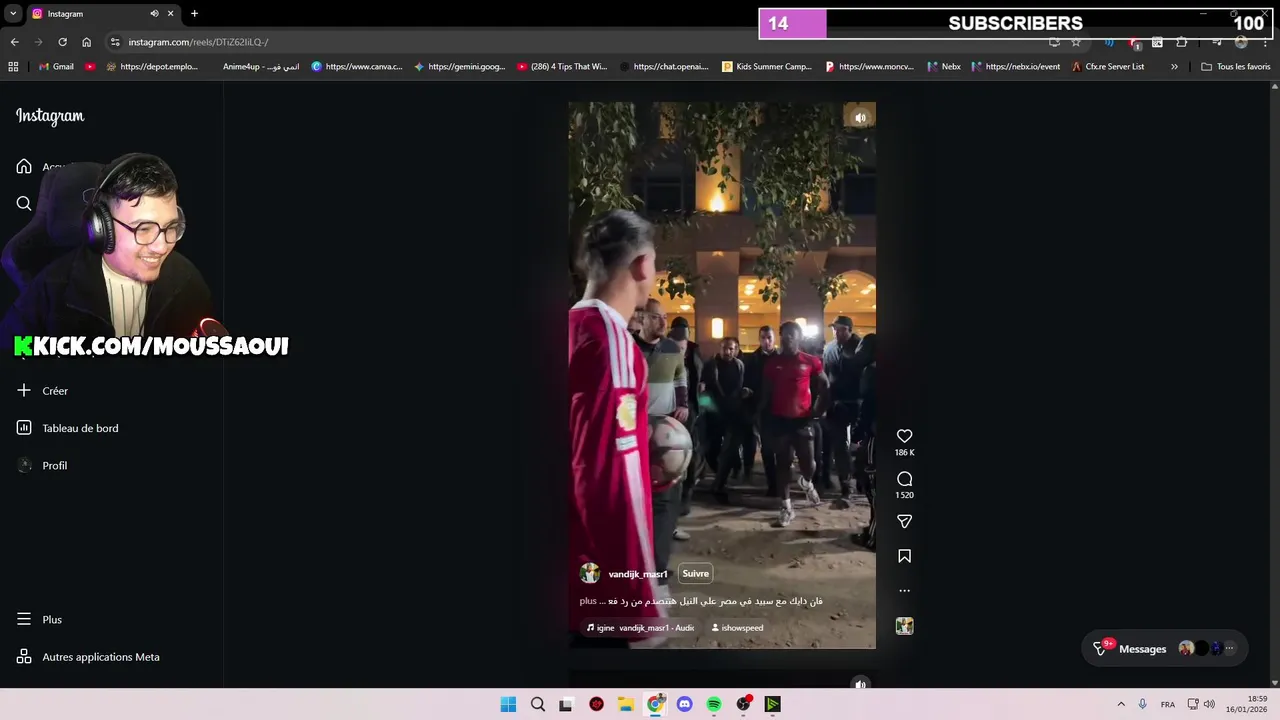The width and height of the screenshot is (1280, 720).
Task: Open the reel's audio thumbnail
Action: (x=904, y=626)
